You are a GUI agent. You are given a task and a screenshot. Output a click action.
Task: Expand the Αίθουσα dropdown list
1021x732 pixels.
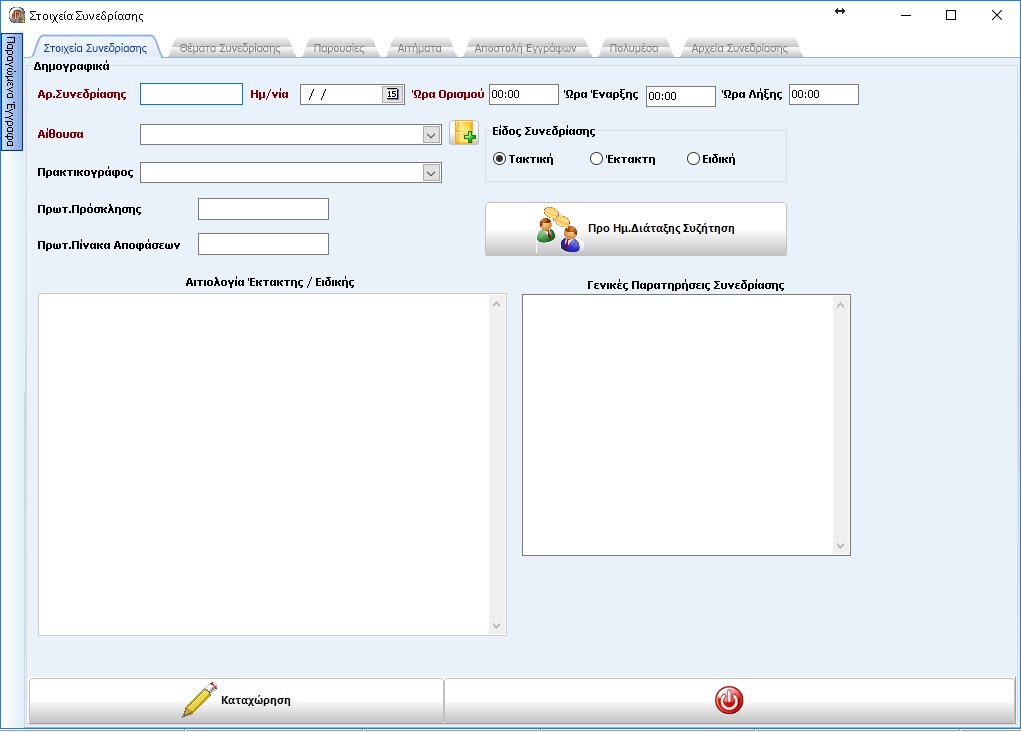431,135
